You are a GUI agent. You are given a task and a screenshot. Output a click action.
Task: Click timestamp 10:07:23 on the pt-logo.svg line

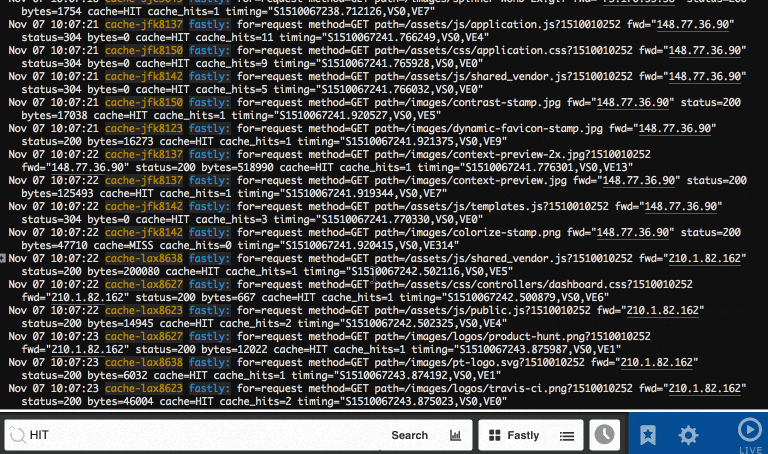[74, 362]
